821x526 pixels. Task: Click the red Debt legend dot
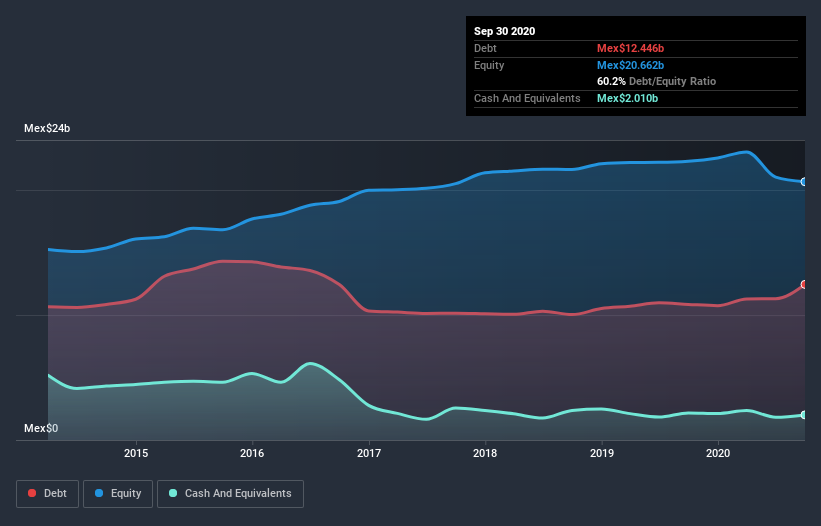coord(32,493)
